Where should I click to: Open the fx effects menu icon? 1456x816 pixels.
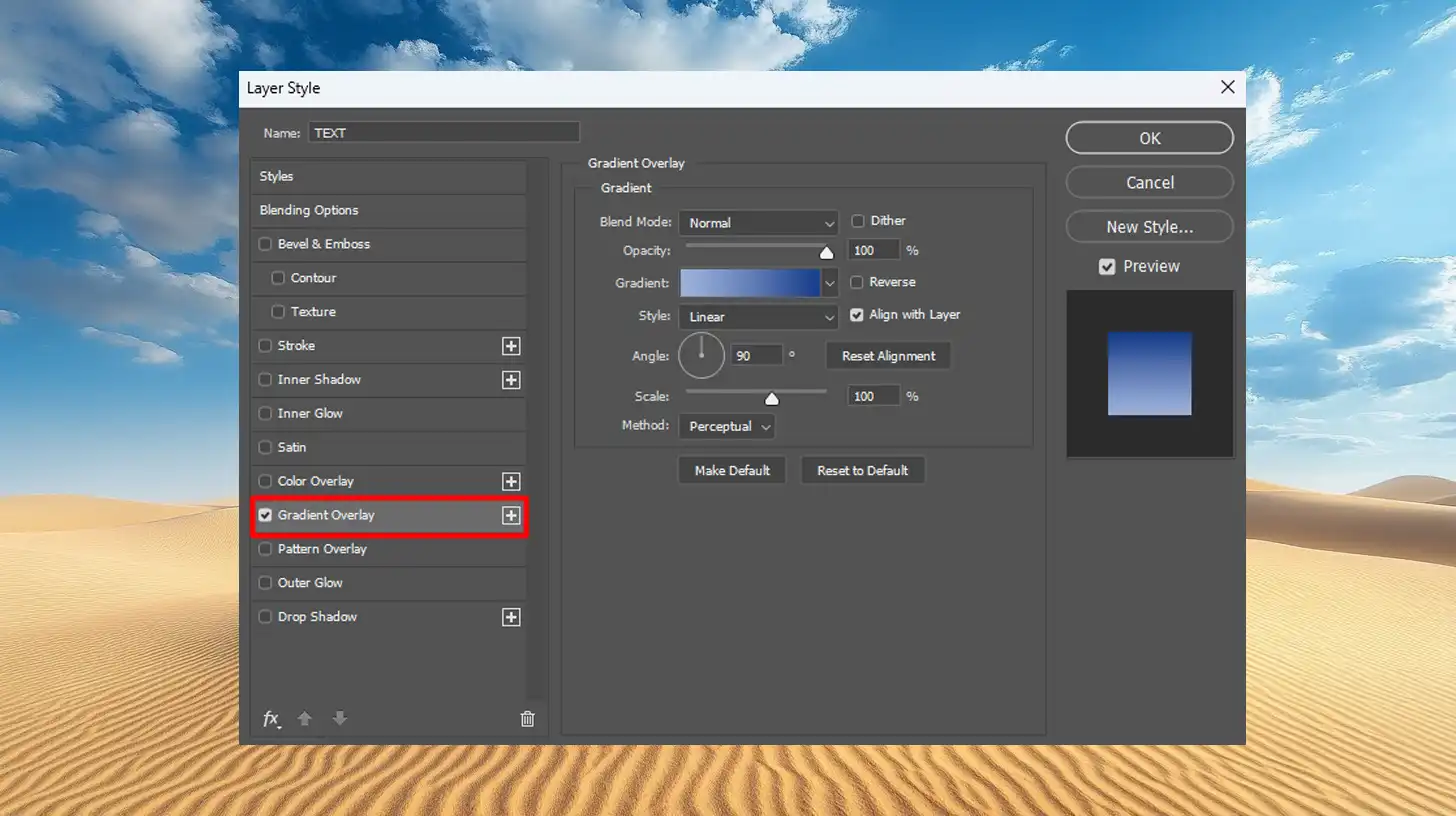click(x=271, y=719)
